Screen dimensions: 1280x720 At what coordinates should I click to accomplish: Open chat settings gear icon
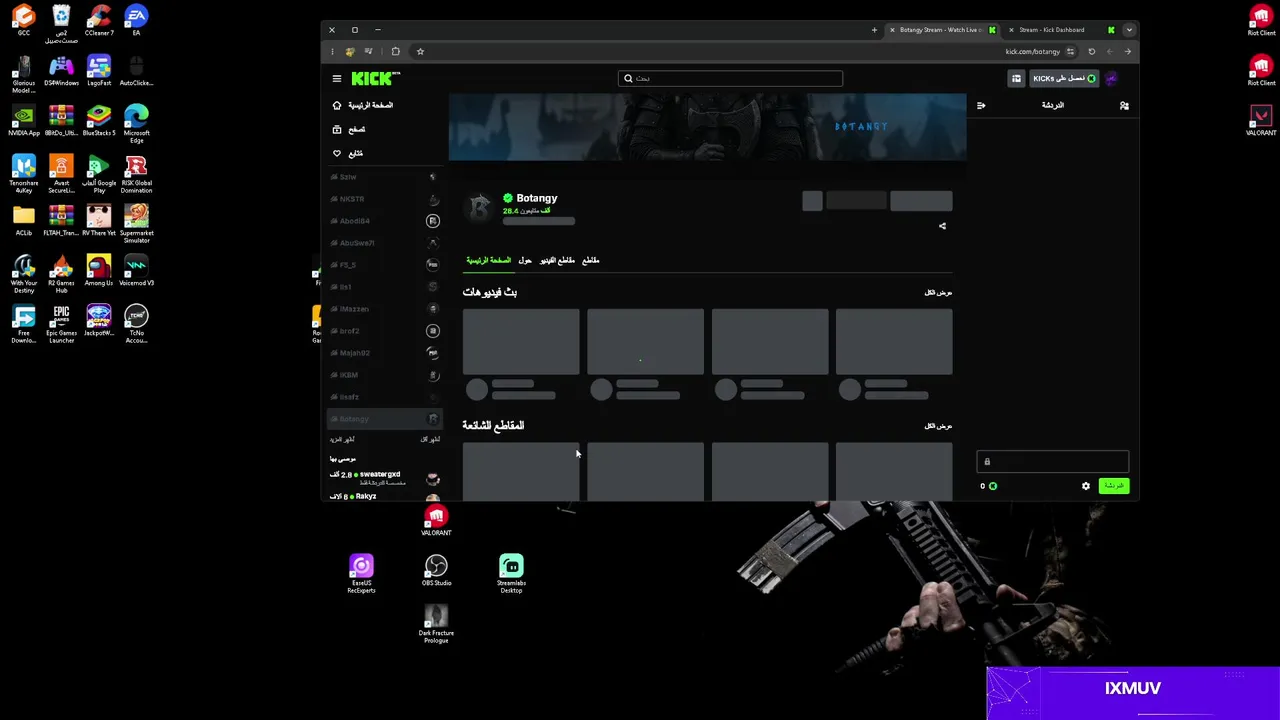(x=1086, y=486)
